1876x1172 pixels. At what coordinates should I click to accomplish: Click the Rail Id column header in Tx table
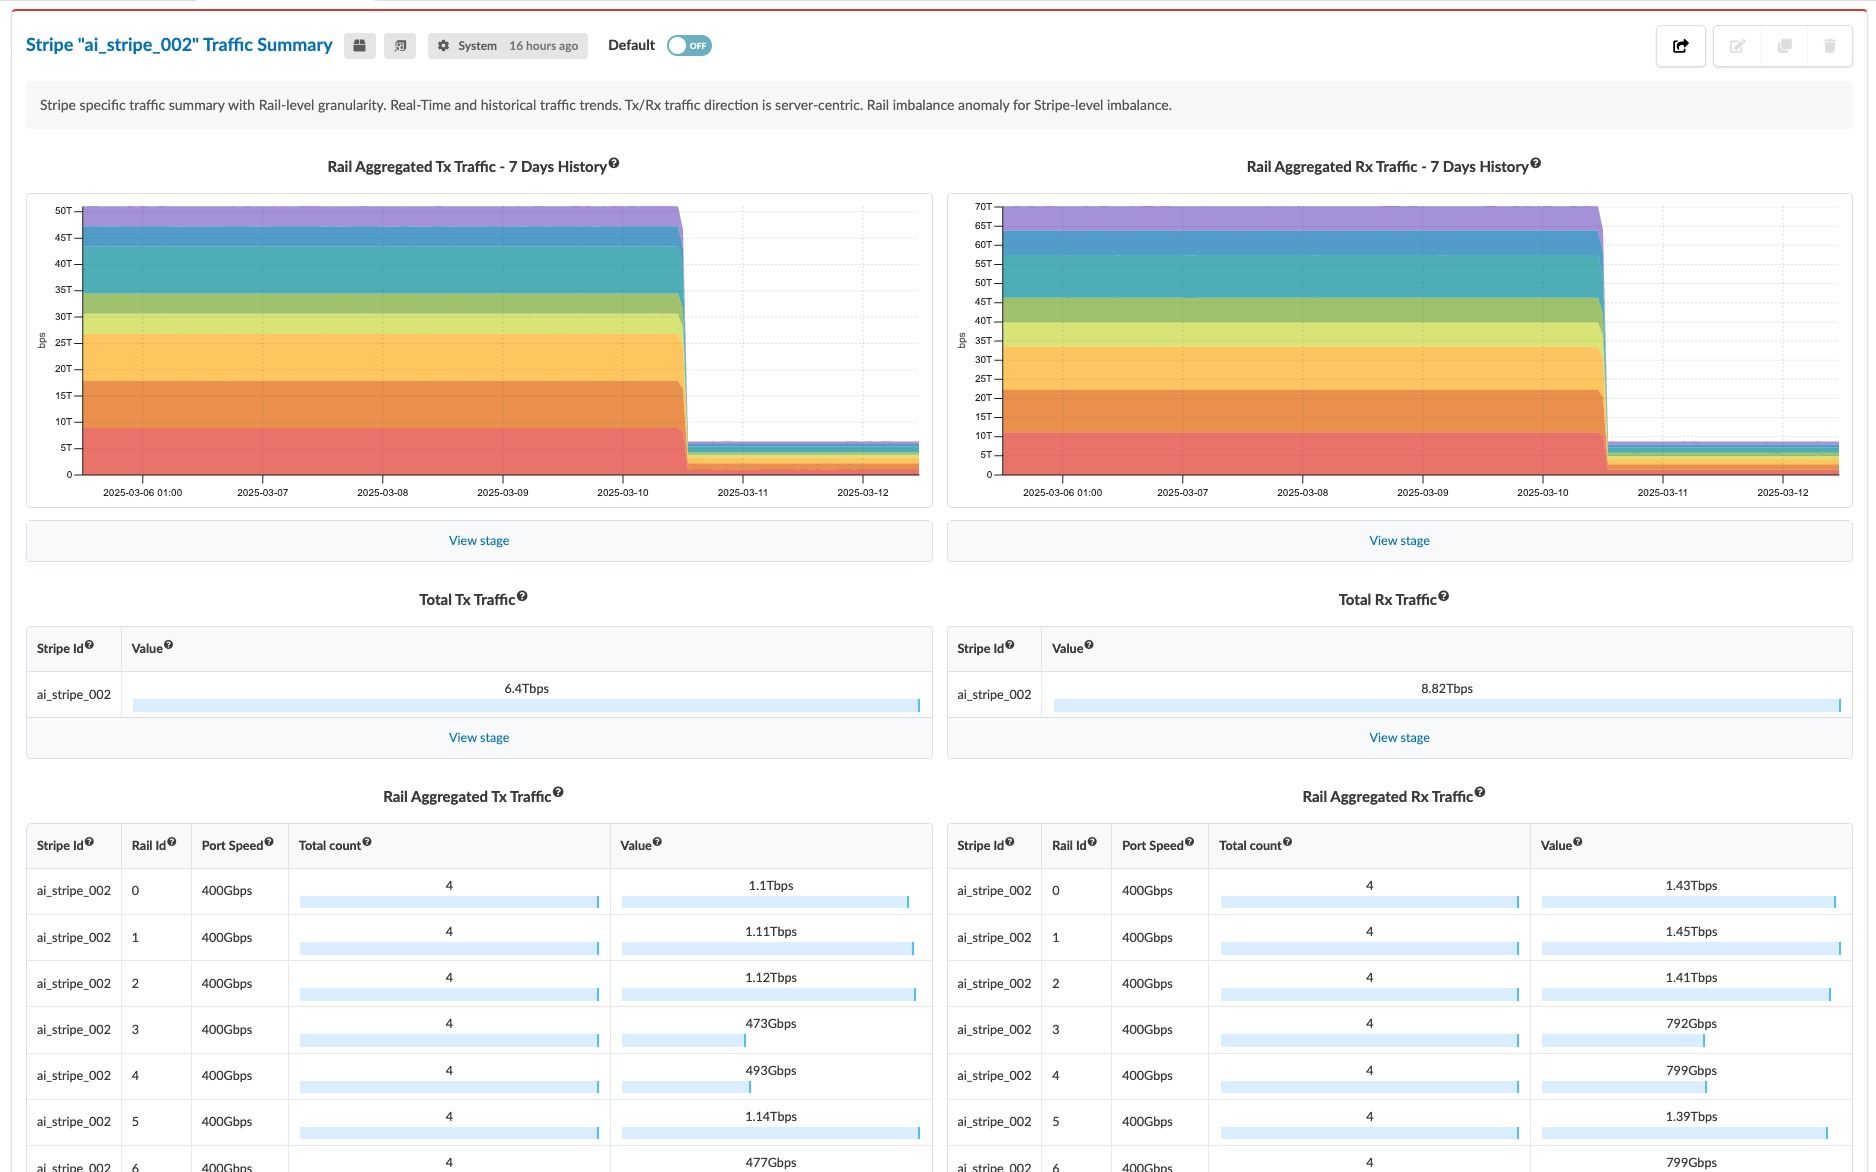148,846
